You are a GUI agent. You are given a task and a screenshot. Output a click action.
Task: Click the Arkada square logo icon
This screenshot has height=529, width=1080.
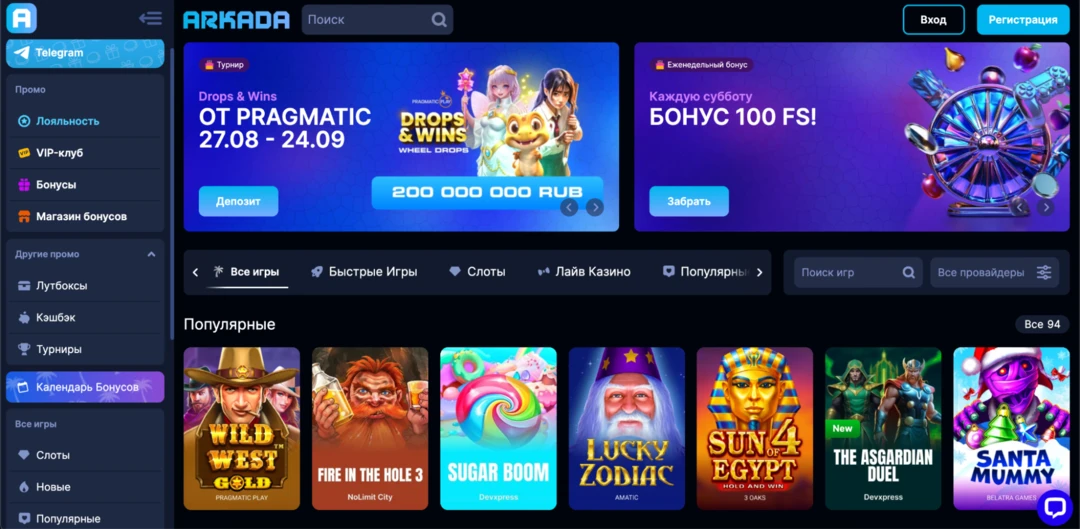21,18
